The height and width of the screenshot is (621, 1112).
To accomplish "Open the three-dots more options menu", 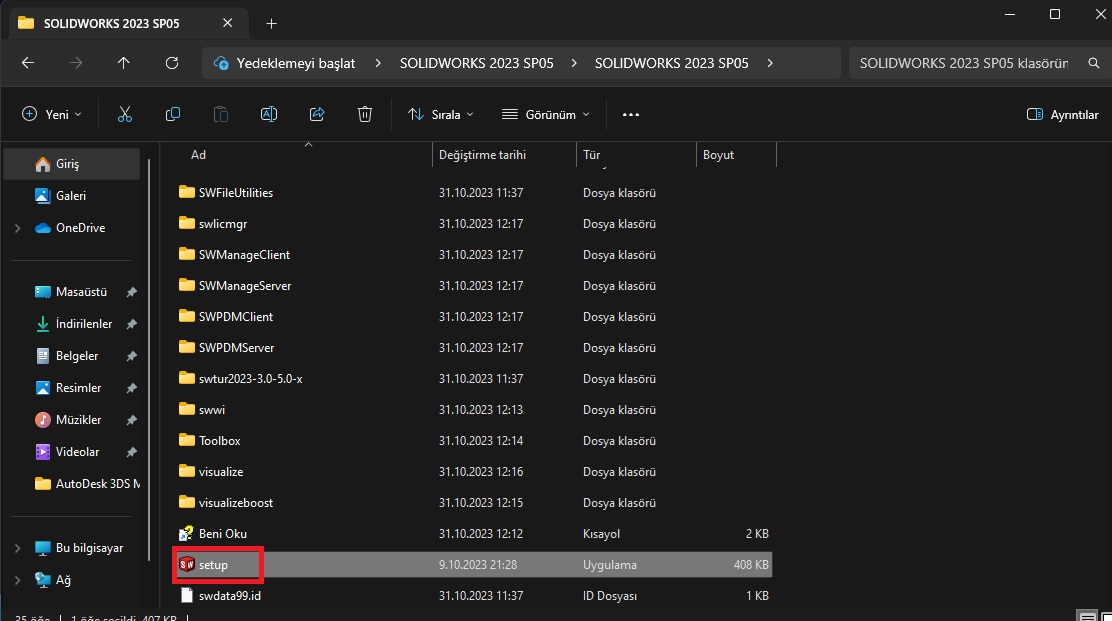I will pos(630,115).
